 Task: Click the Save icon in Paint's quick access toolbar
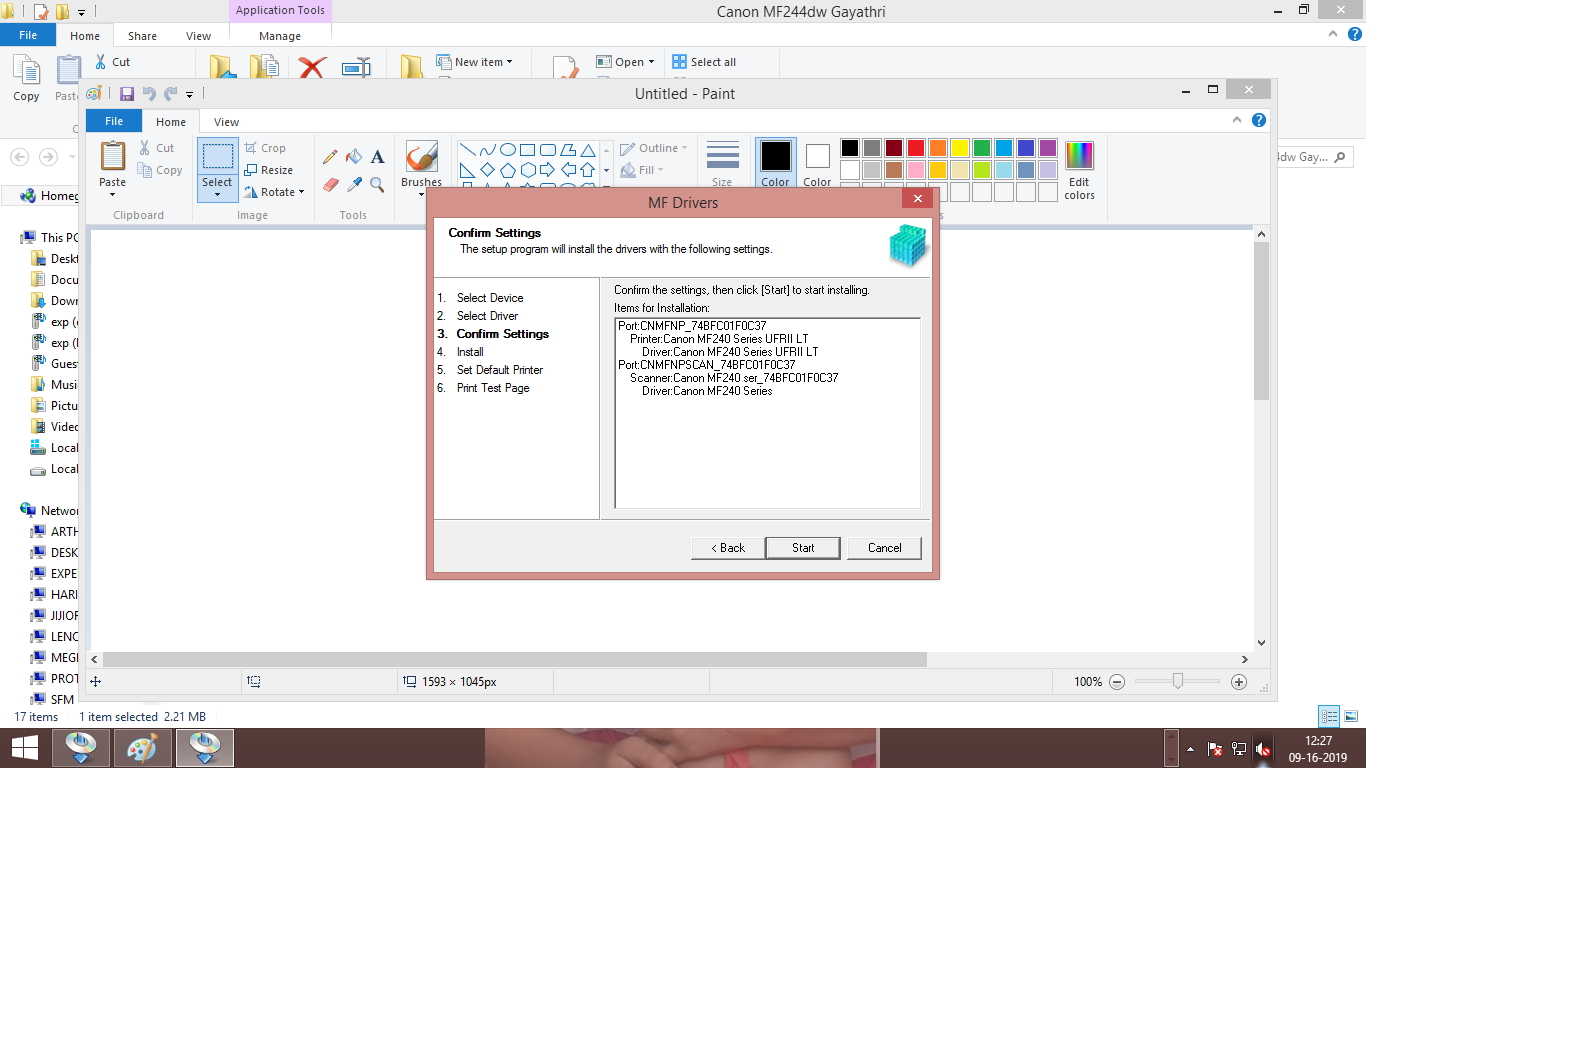(127, 94)
